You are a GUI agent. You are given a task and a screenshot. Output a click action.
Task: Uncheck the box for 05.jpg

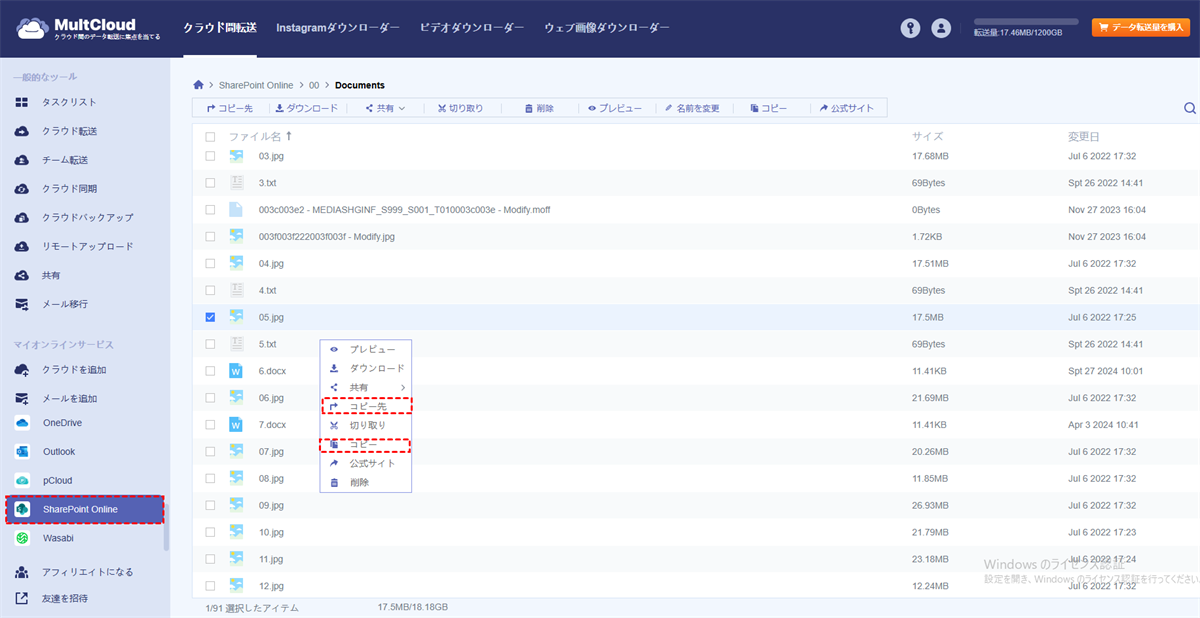pos(210,317)
